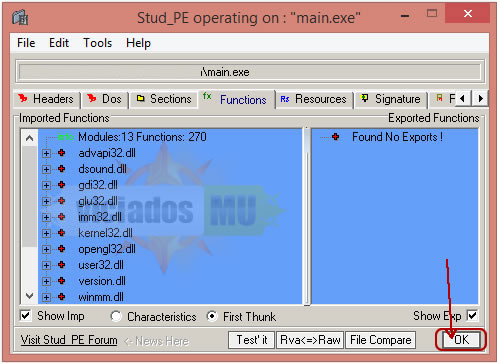Switch to the Headers tab
The height and width of the screenshot is (363, 497).
[x=47, y=99]
